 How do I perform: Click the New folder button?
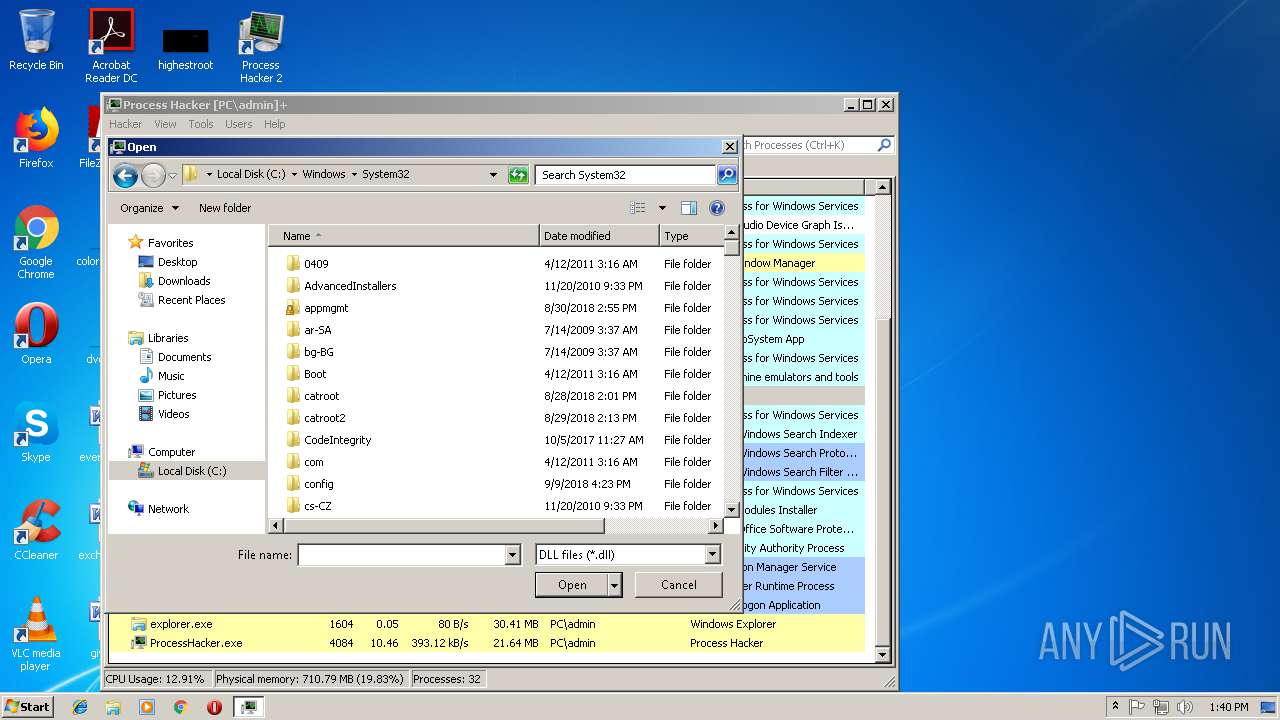click(x=225, y=208)
